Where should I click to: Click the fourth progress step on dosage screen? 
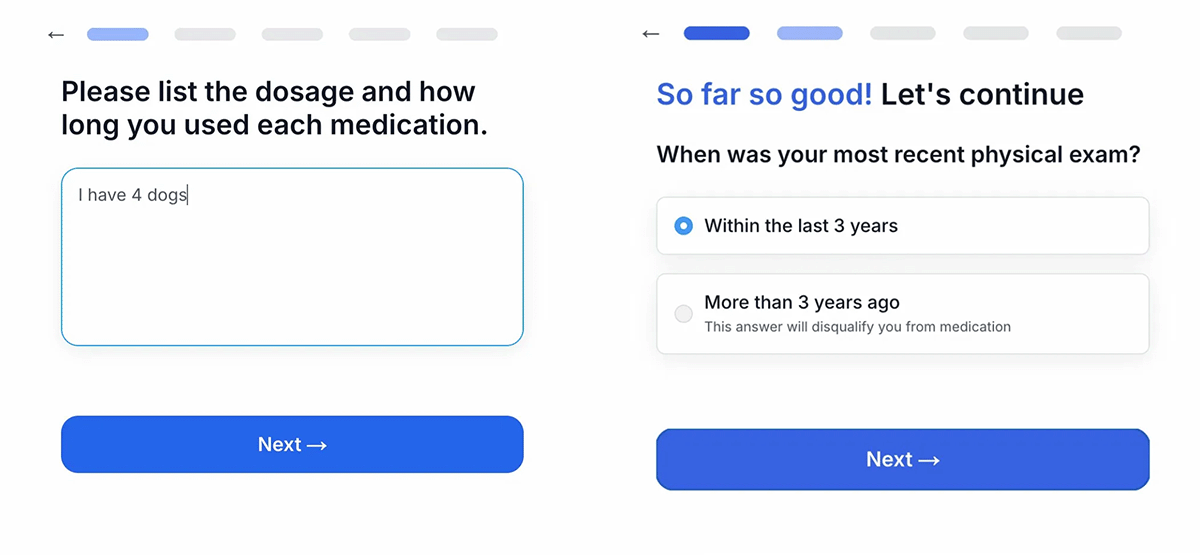coord(380,34)
